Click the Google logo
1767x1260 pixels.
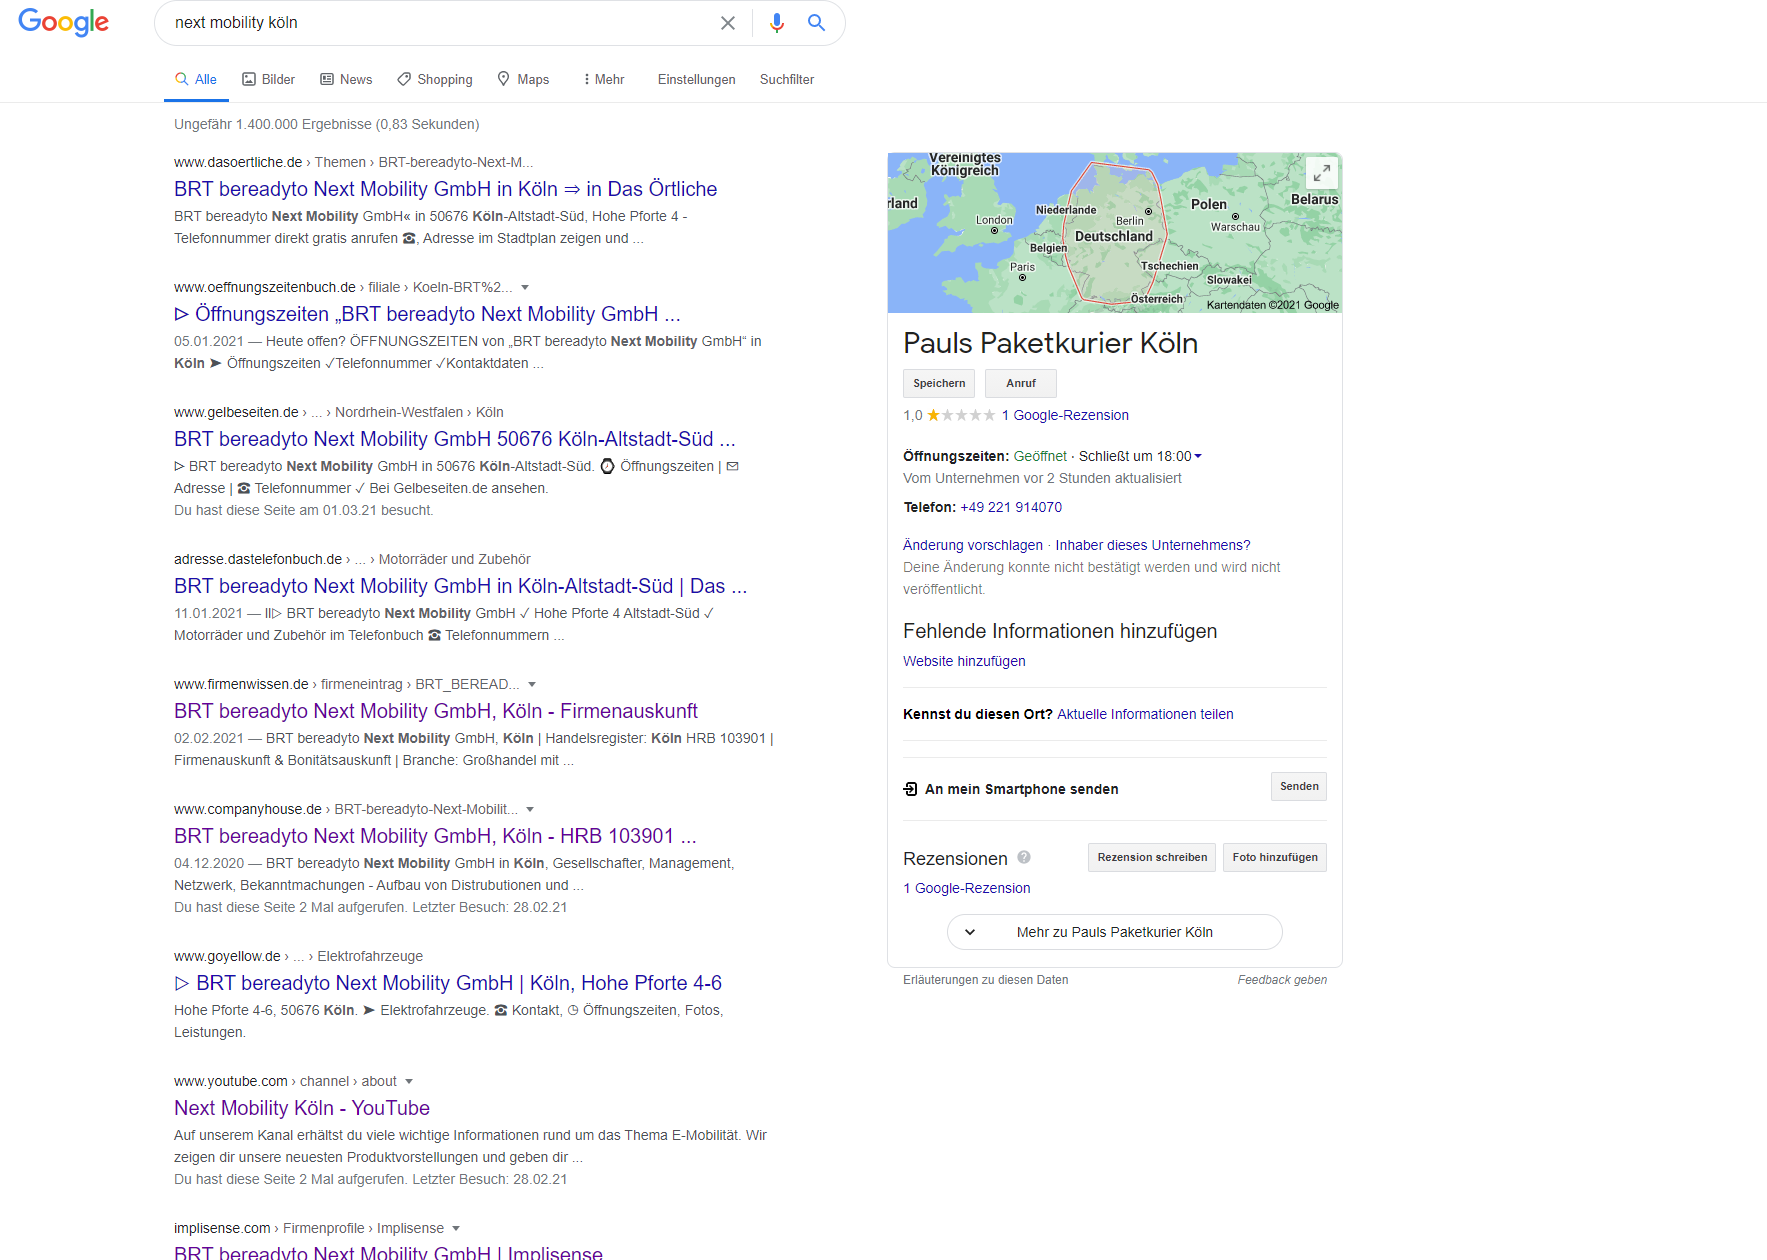(x=63, y=22)
